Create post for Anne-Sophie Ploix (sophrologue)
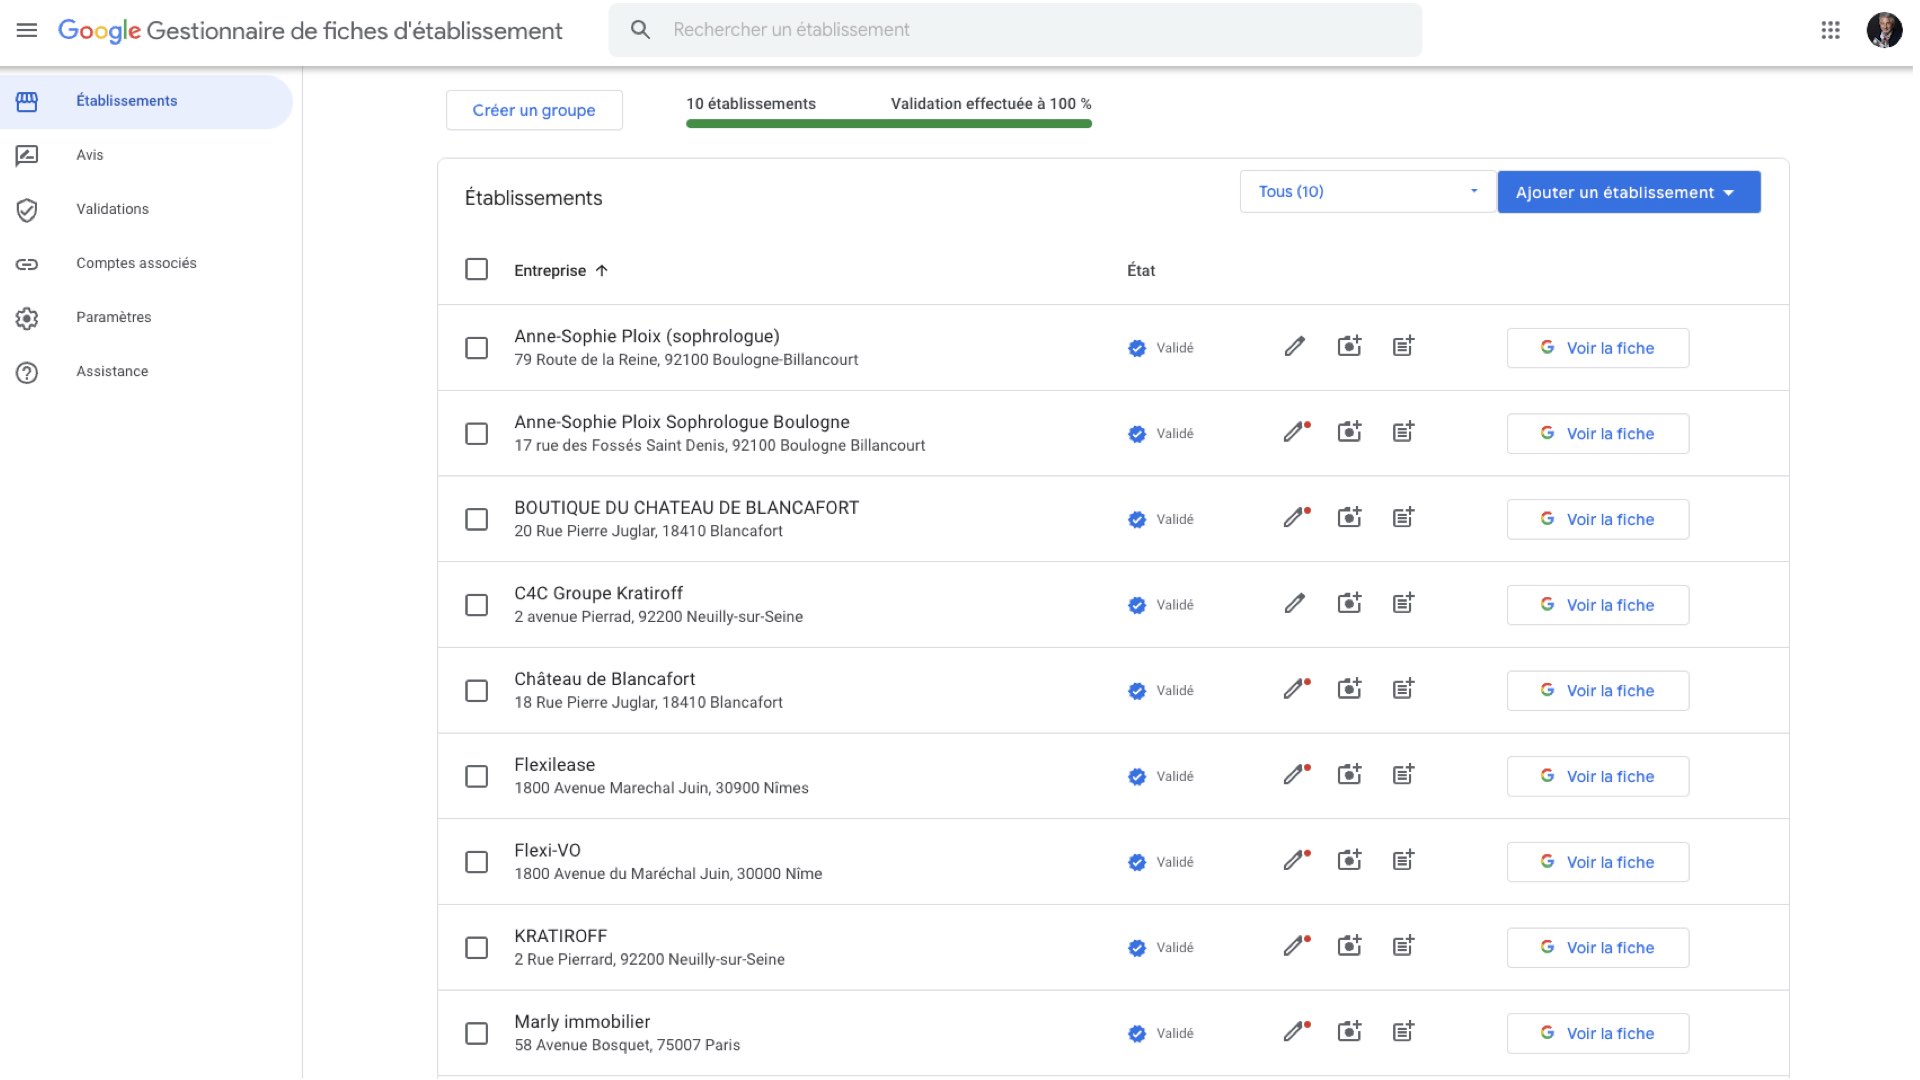The image size is (1920, 1080). tap(1404, 346)
